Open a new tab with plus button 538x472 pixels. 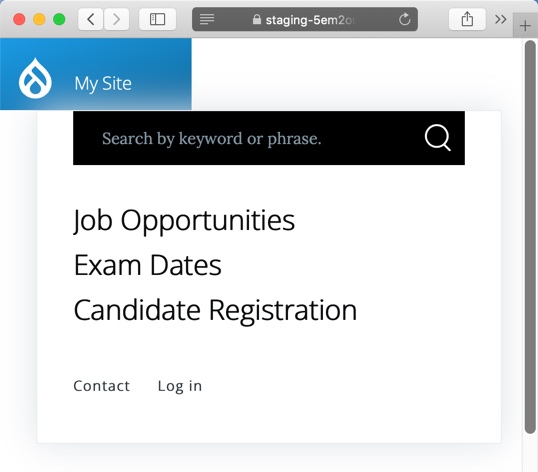tap(525, 26)
